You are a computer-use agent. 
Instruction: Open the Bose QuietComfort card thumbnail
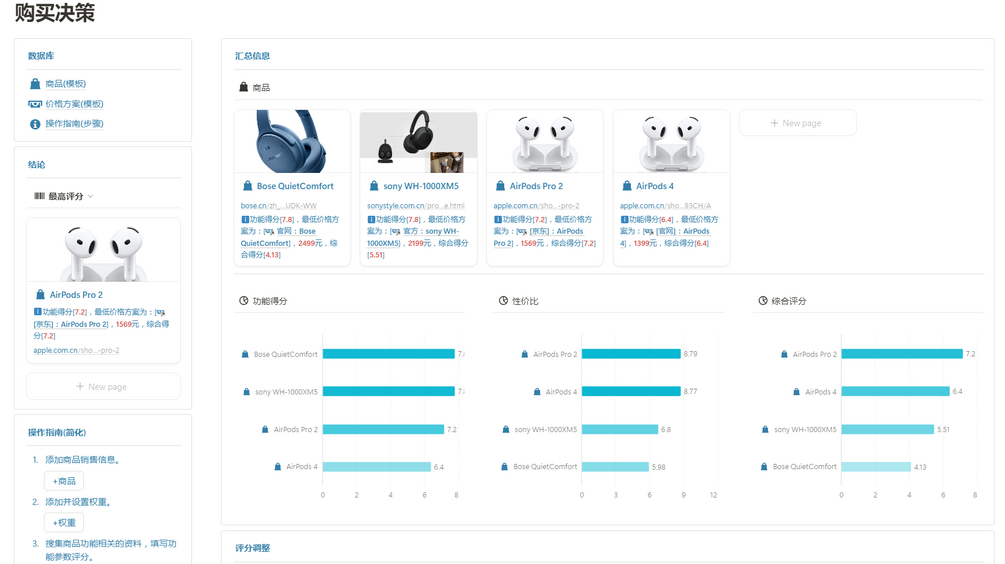(292, 141)
